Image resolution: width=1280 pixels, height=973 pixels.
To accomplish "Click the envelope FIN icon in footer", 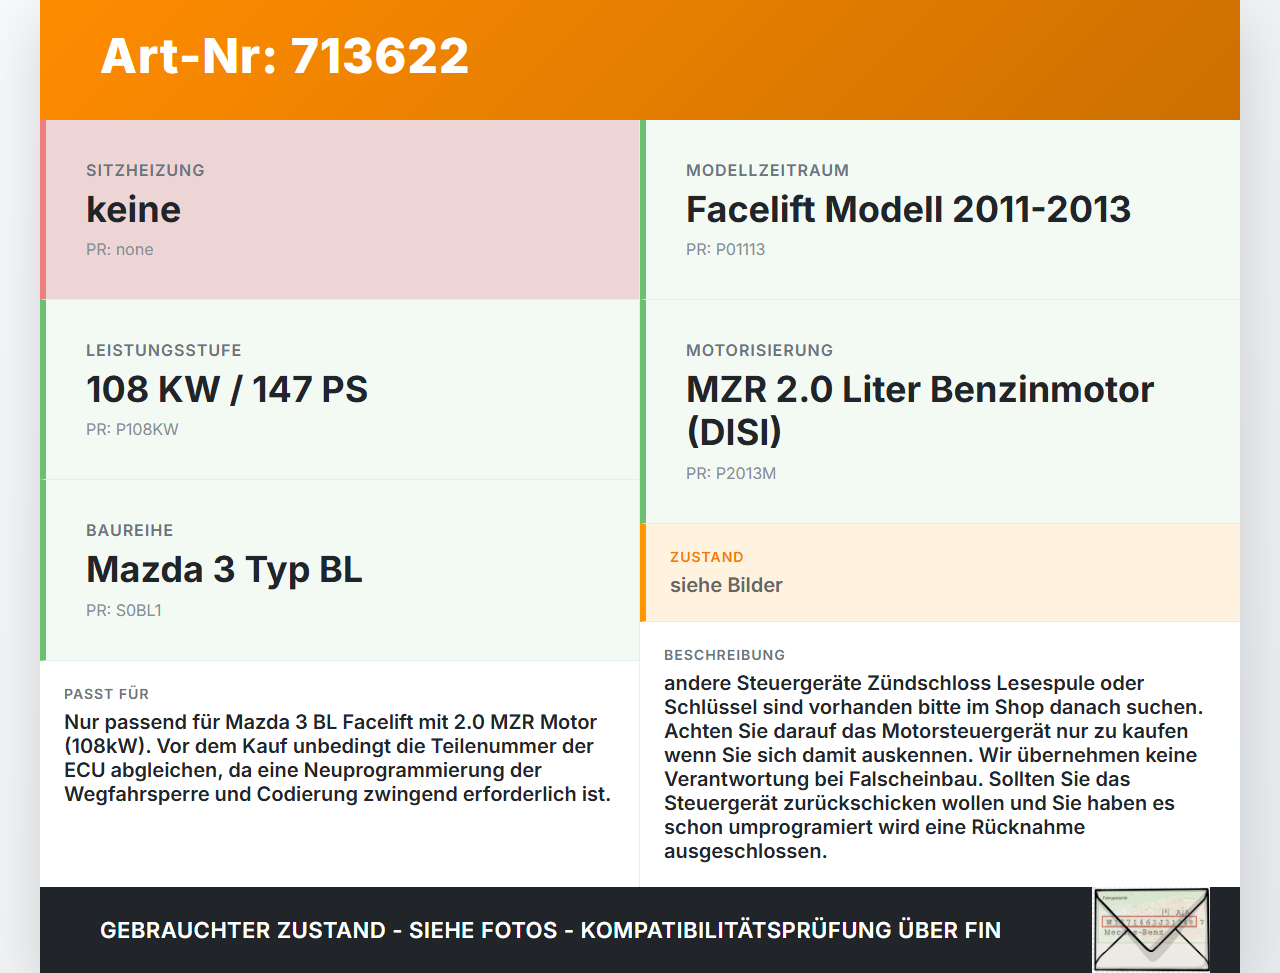I will click(x=1151, y=930).
